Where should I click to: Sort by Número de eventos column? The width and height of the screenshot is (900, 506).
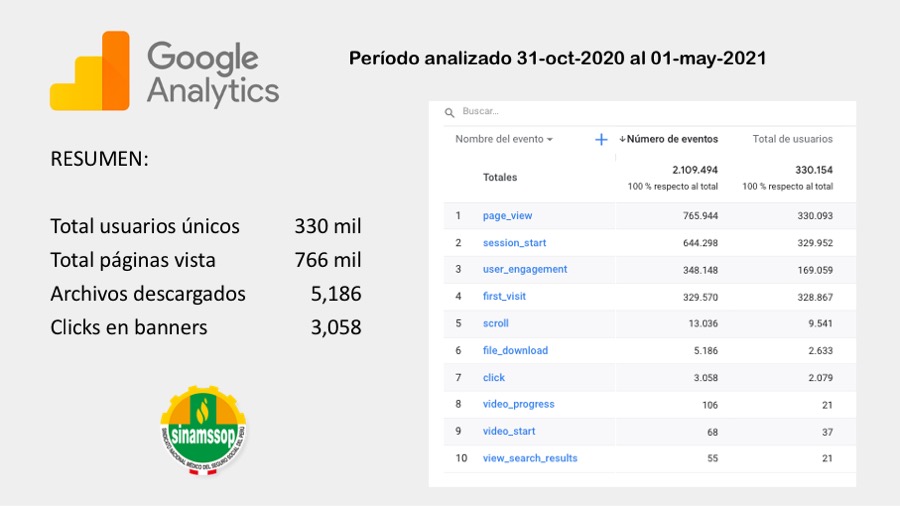click(x=671, y=140)
